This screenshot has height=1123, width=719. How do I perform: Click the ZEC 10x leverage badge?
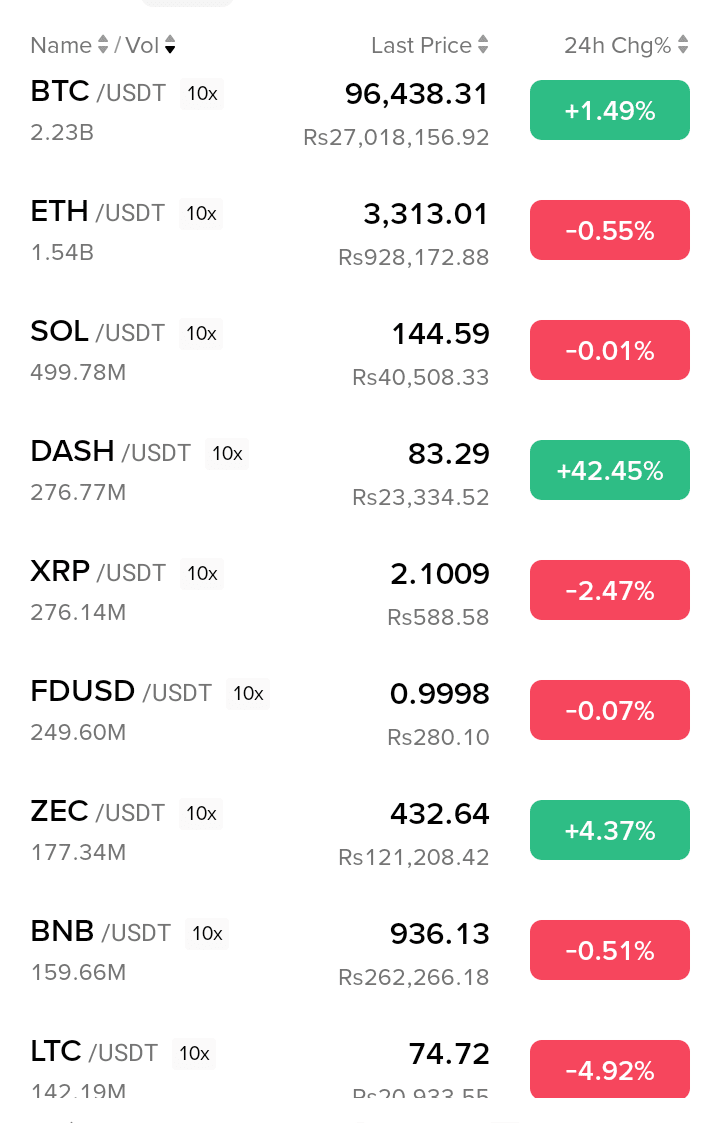(201, 813)
